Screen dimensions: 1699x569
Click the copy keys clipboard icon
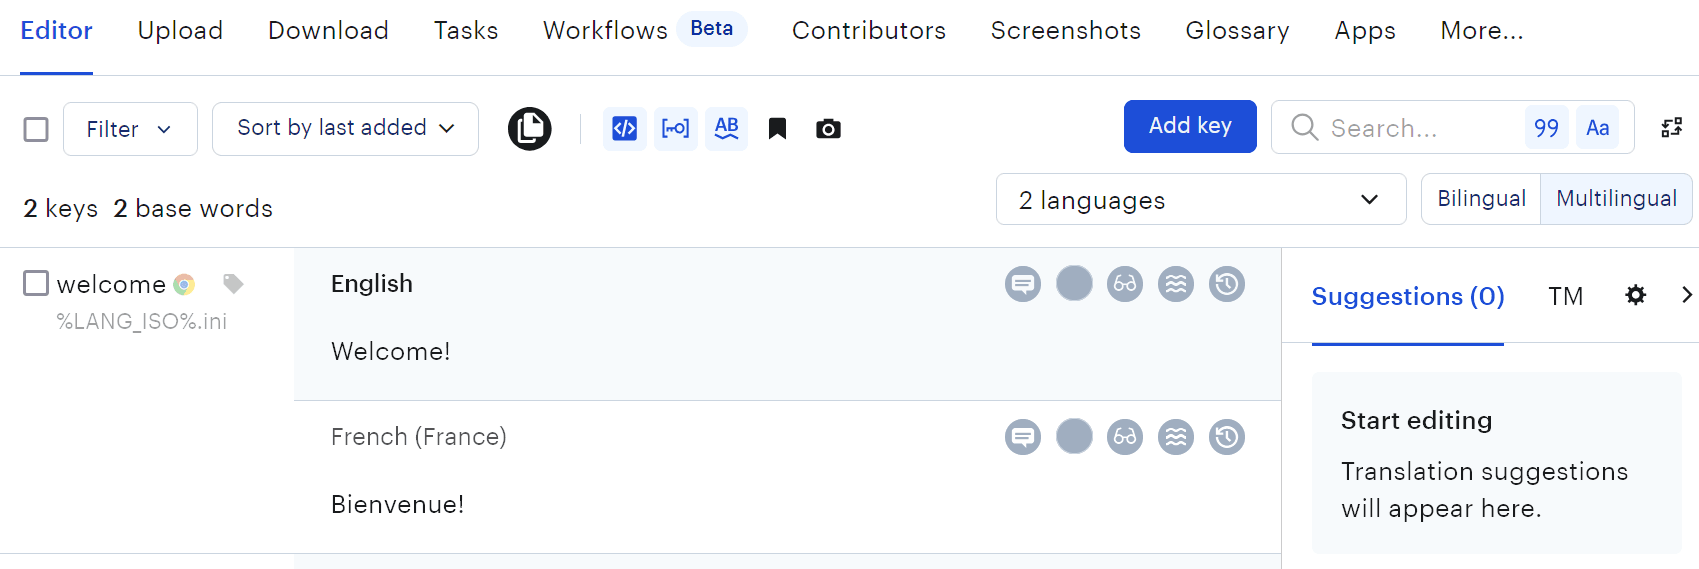tap(529, 129)
